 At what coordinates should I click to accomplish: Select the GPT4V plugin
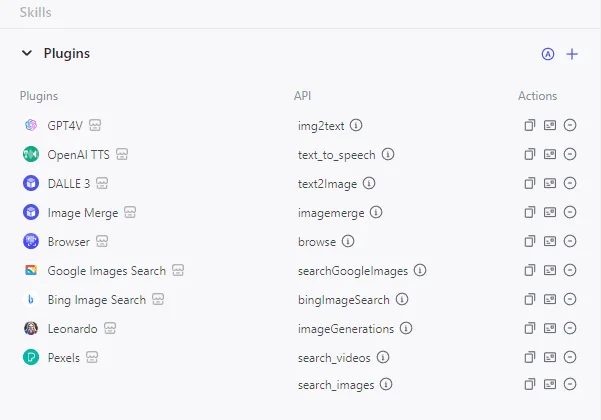pyautogui.click(x=65, y=125)
